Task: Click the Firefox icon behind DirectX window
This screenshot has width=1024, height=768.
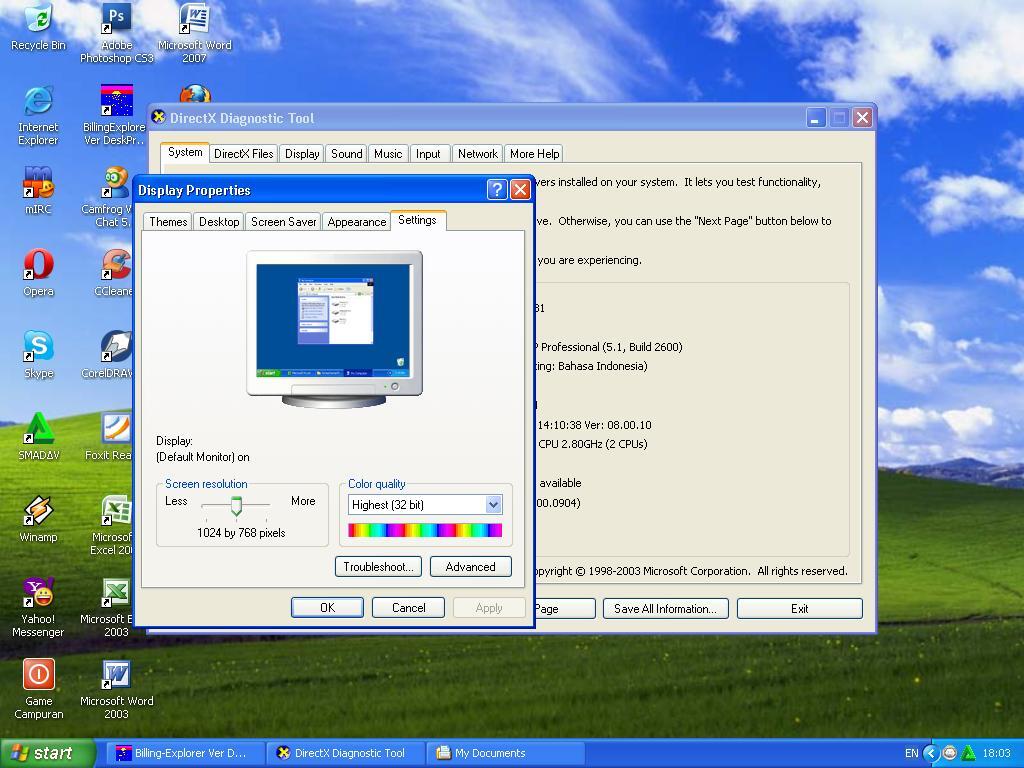Action: (x=195, y=93)
